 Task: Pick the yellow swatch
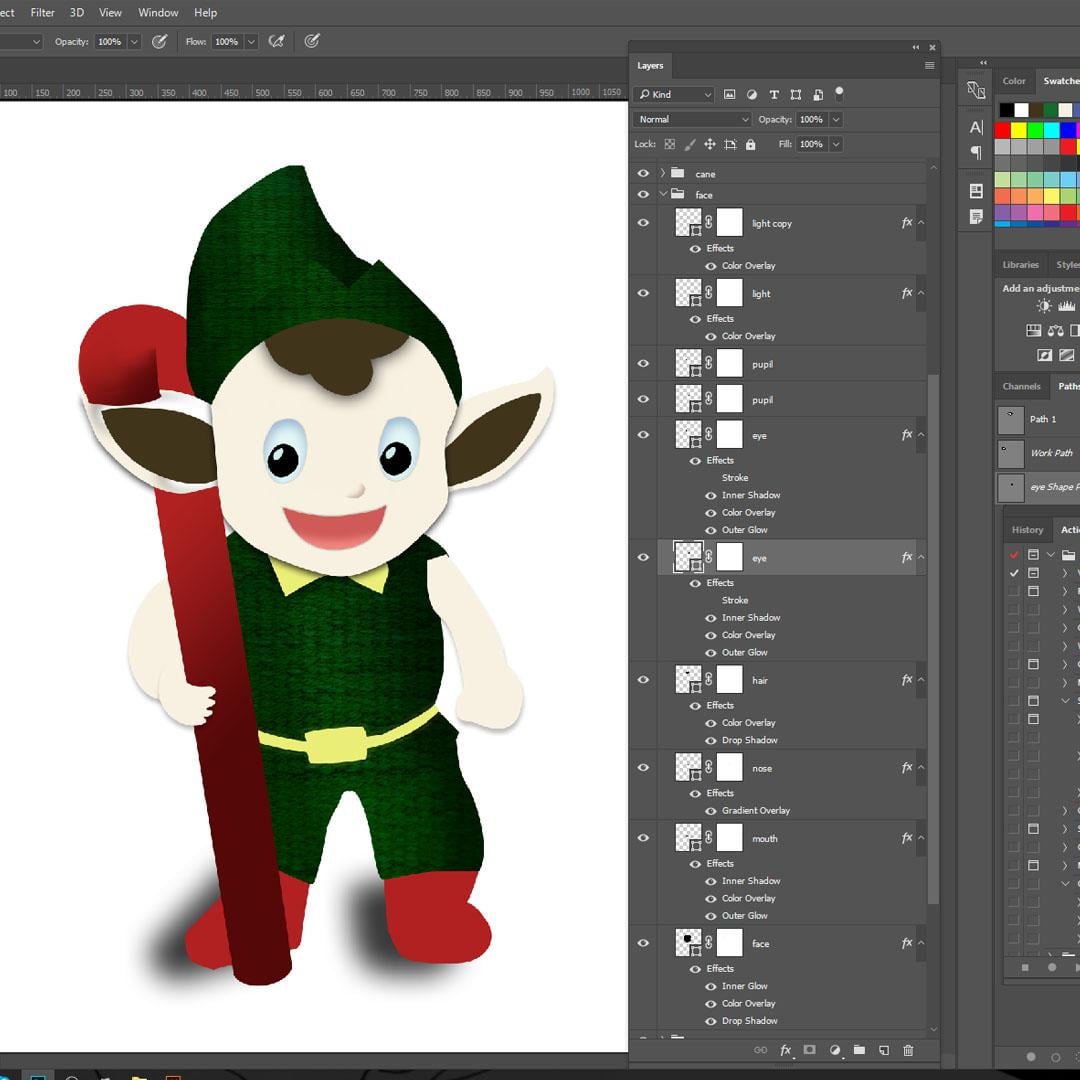pyautogui.click(x=1018, y=130)
